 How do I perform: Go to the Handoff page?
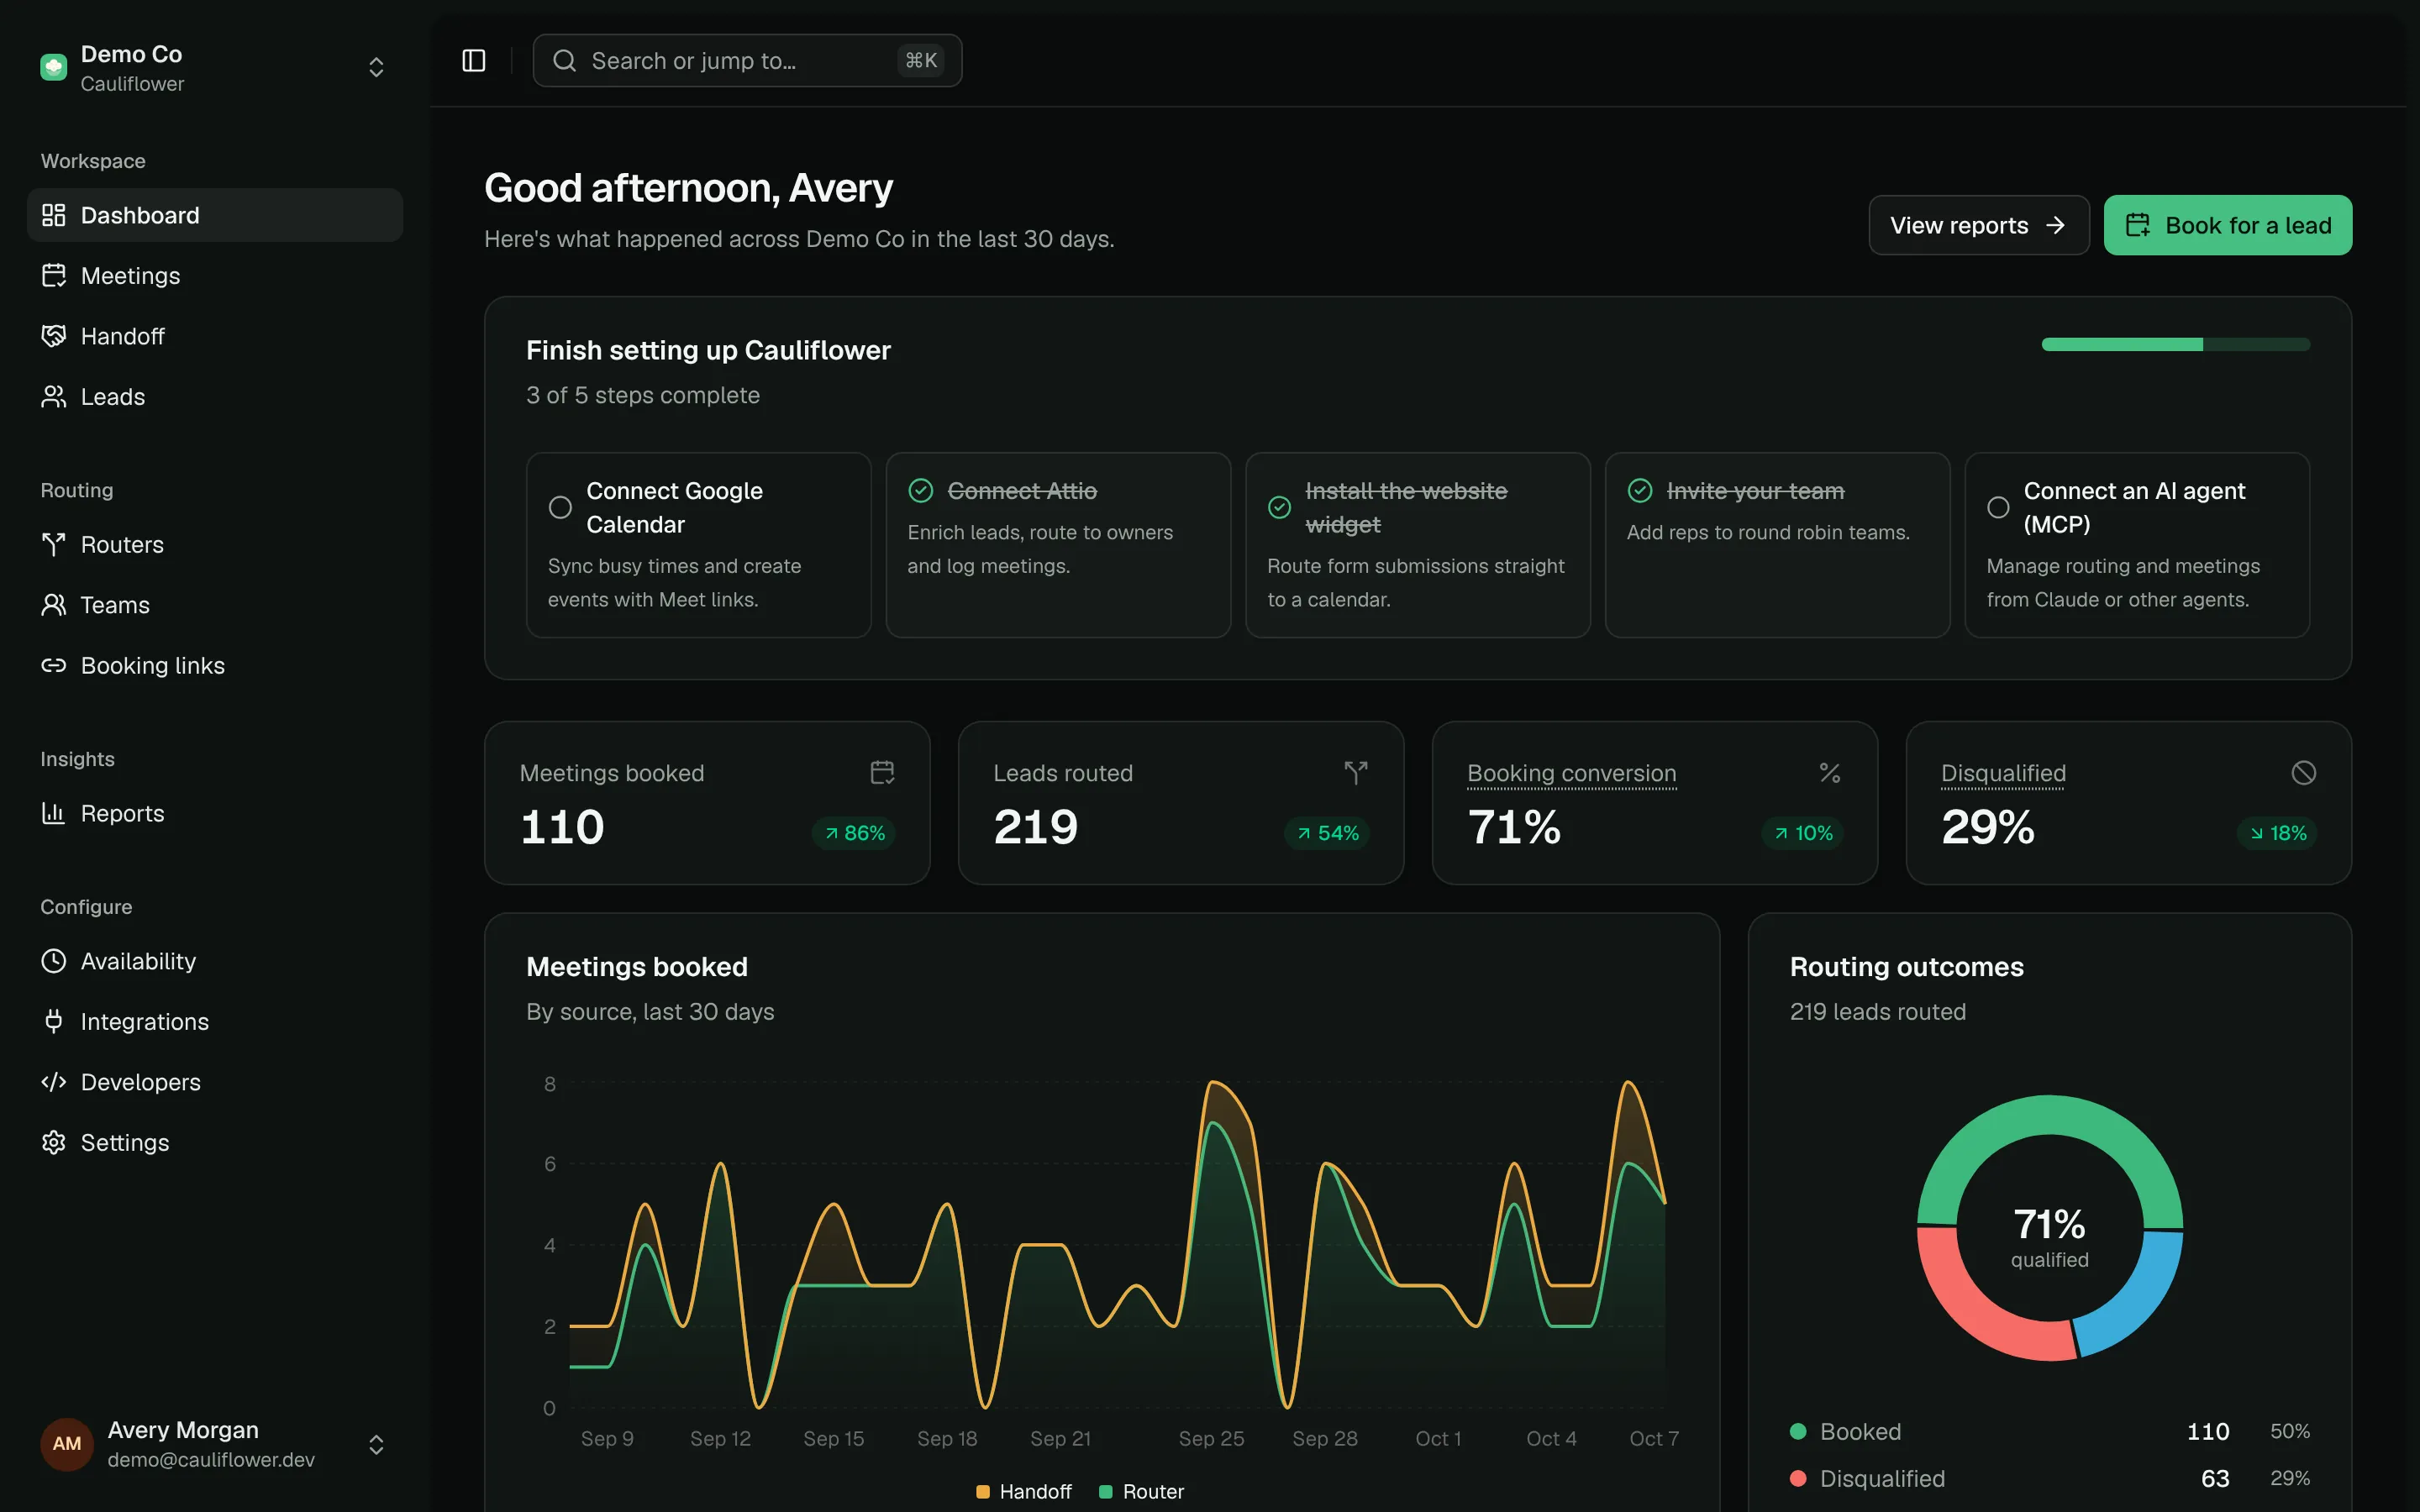(215, 336)
